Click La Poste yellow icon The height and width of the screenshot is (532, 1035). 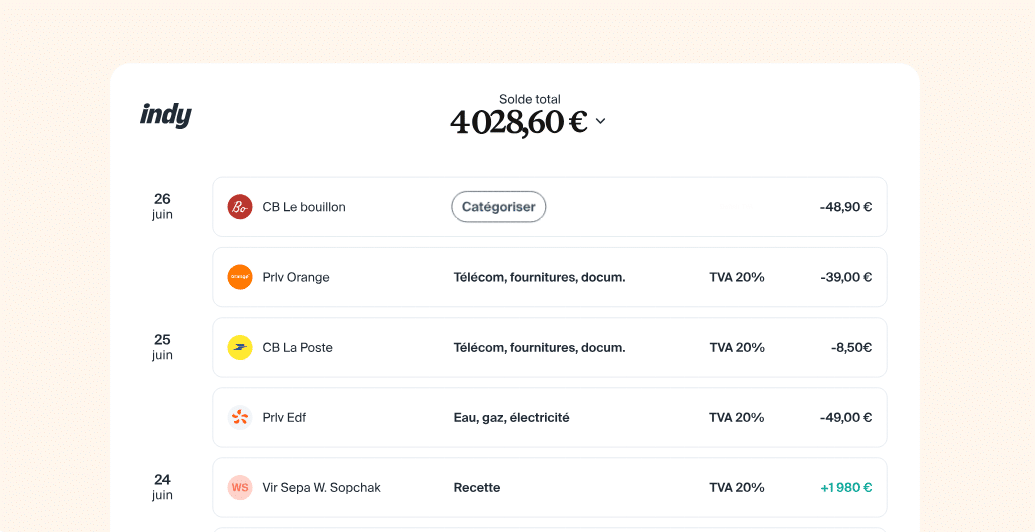click(239, 347)
